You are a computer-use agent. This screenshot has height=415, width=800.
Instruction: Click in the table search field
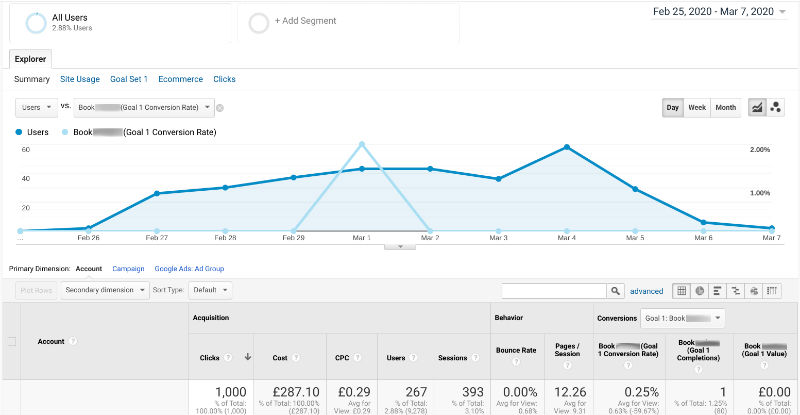tap(554, 291)
